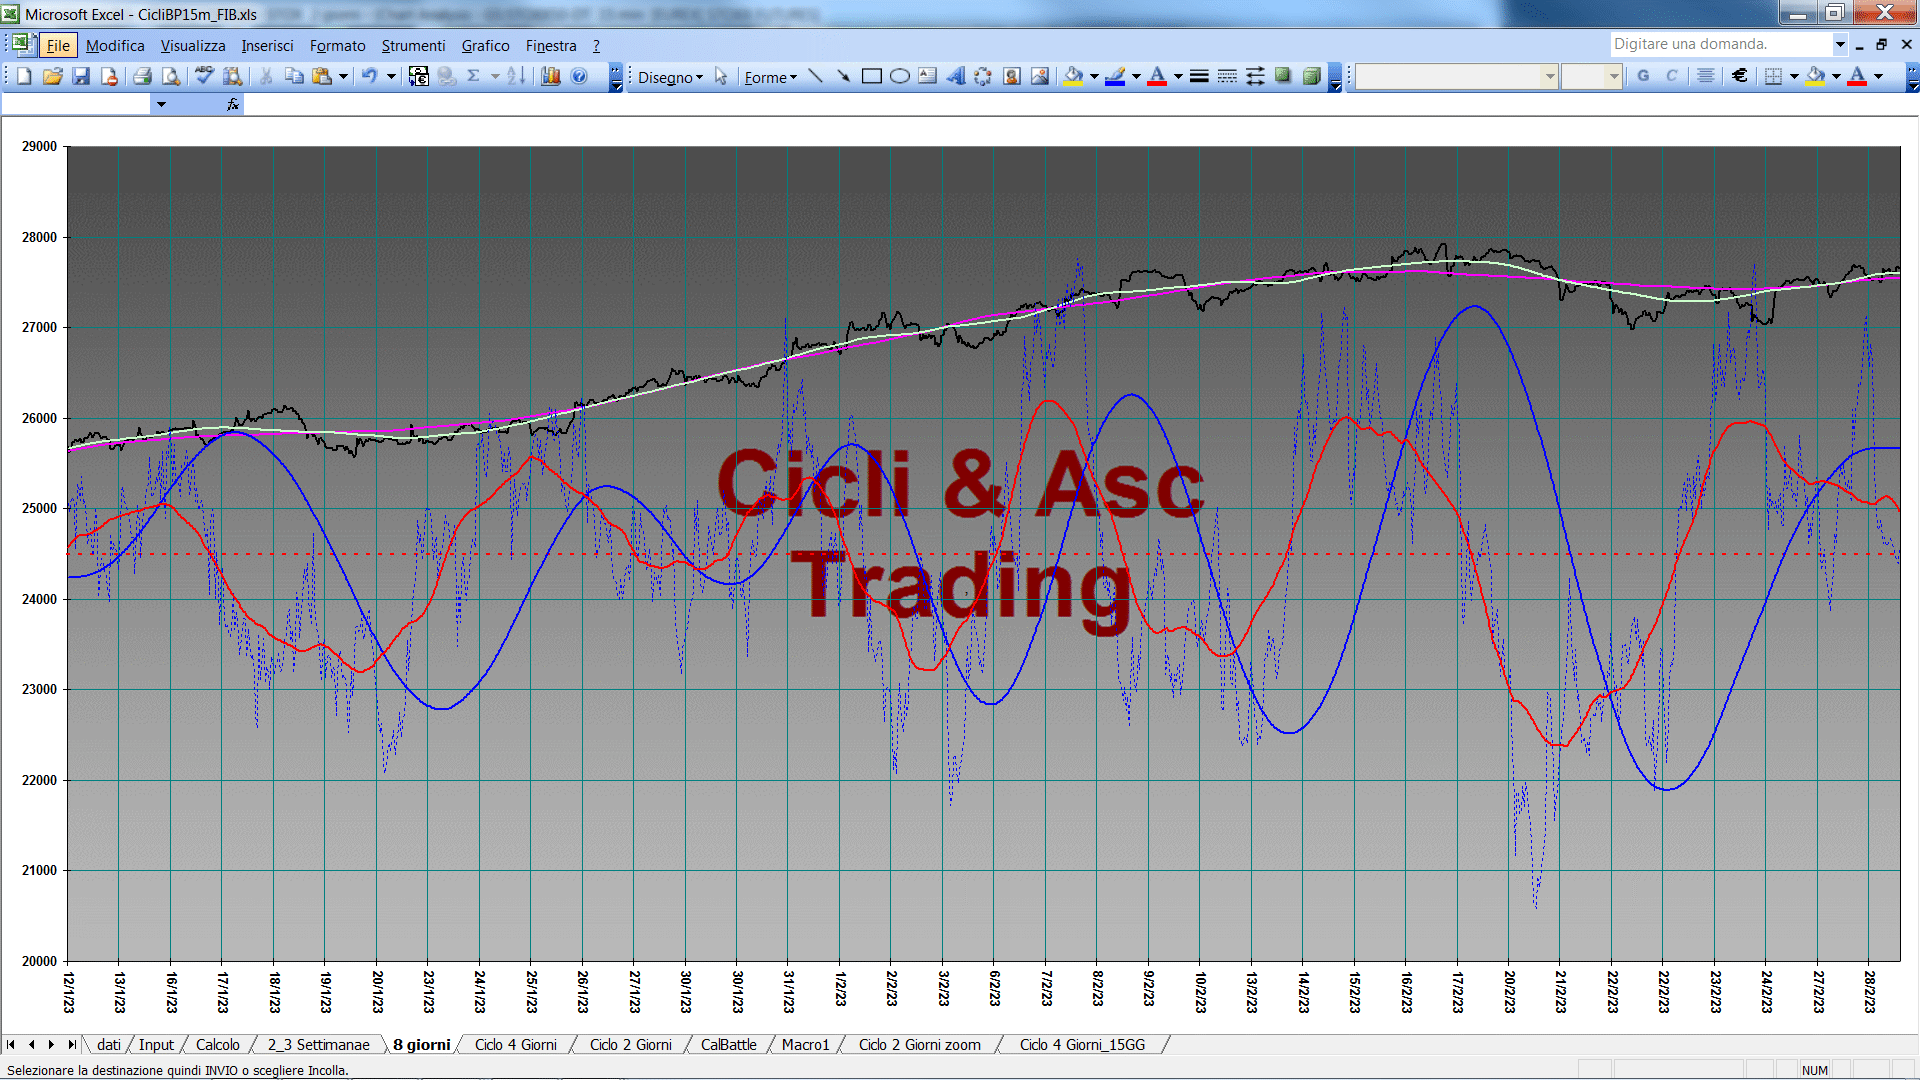
Task: Run the spelling check (ABC) tool
Action: click(x=204, y=77)
